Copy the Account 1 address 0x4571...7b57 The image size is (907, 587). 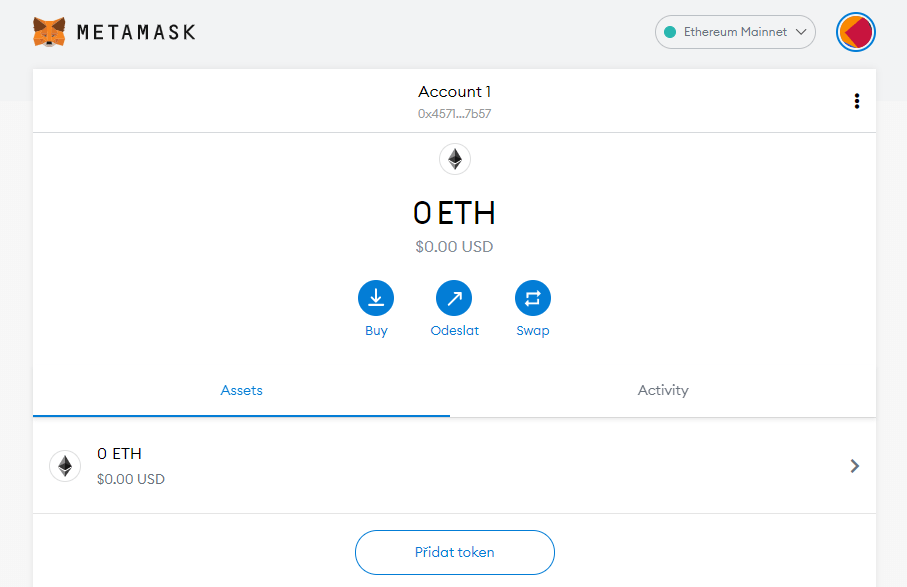[x=454, y=114]
